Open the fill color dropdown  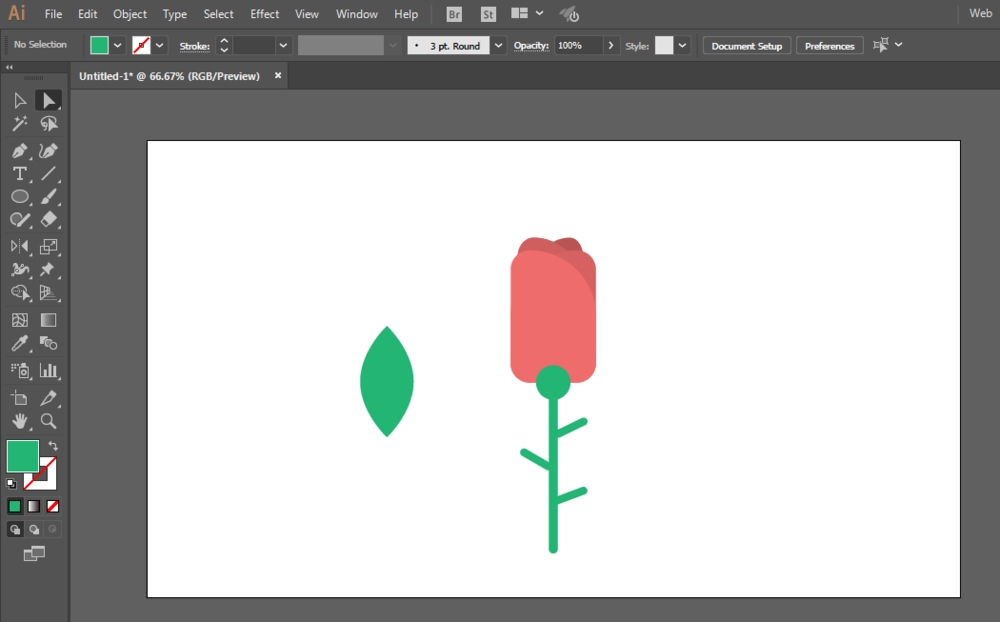(x=117, y=45)
